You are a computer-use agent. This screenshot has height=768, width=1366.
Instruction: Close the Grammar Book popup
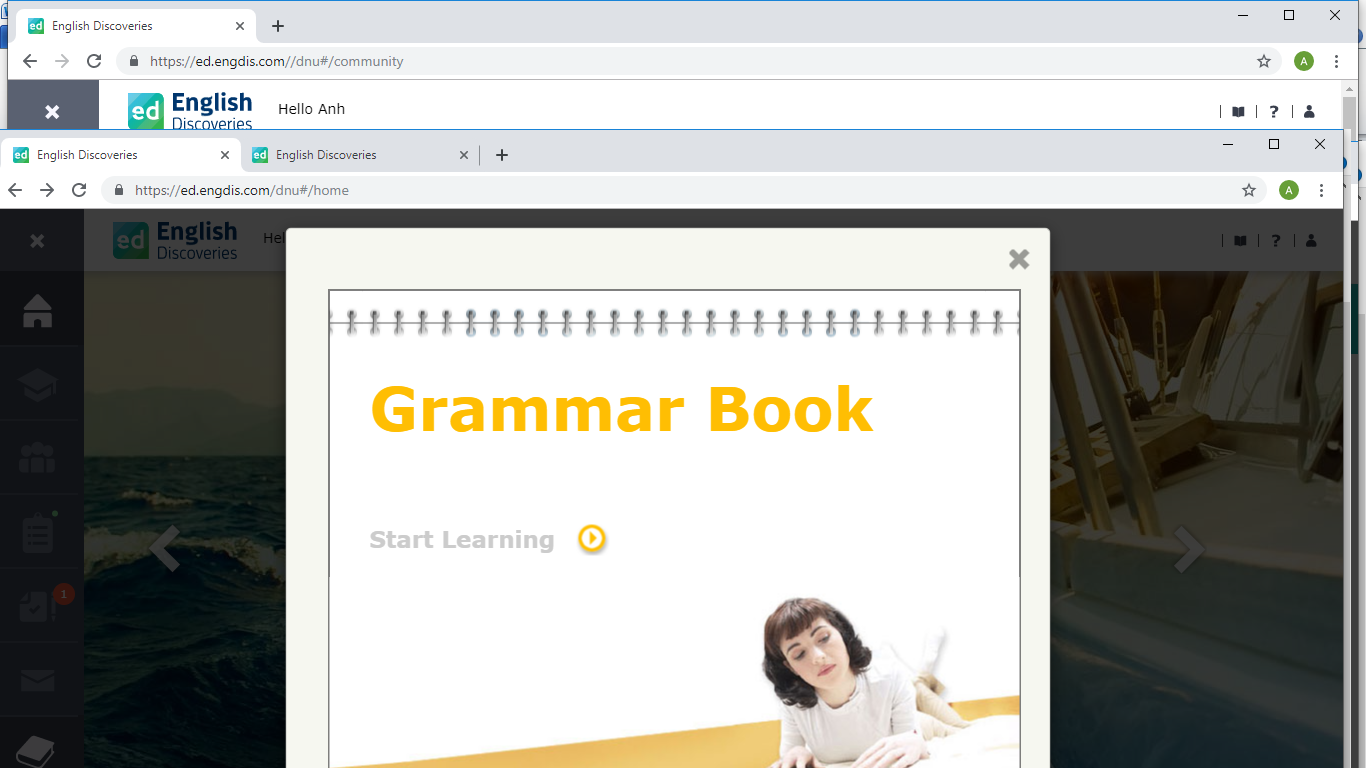[1019, 259]
